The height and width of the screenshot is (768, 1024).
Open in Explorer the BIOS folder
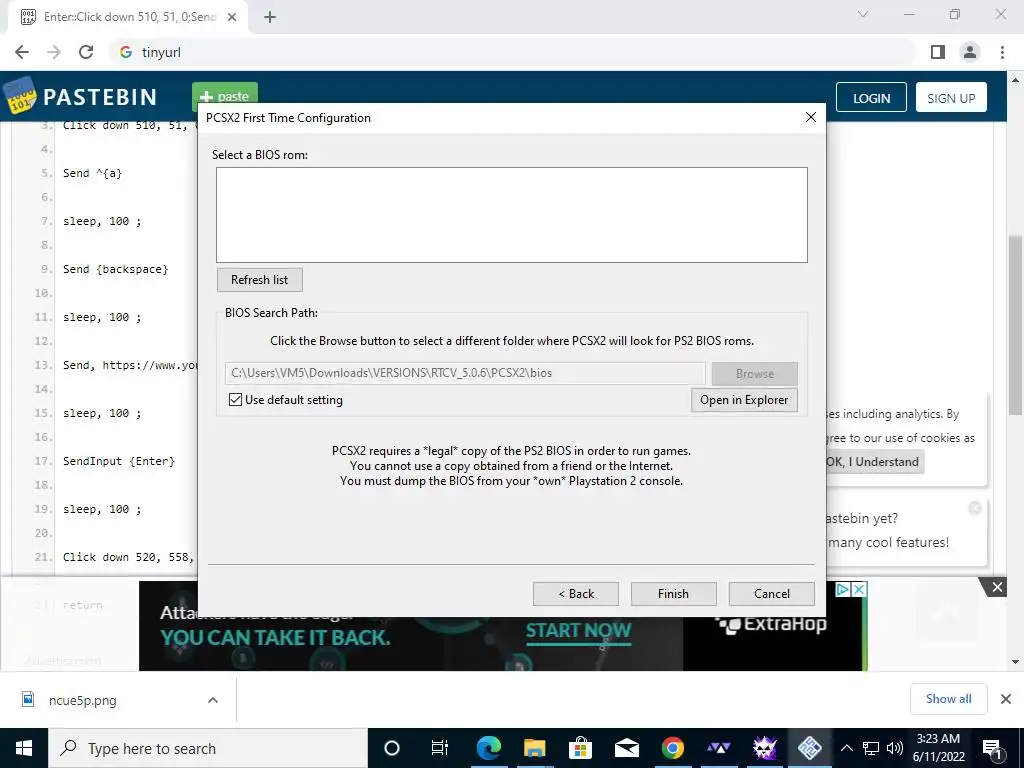click(x=744, y=400)
